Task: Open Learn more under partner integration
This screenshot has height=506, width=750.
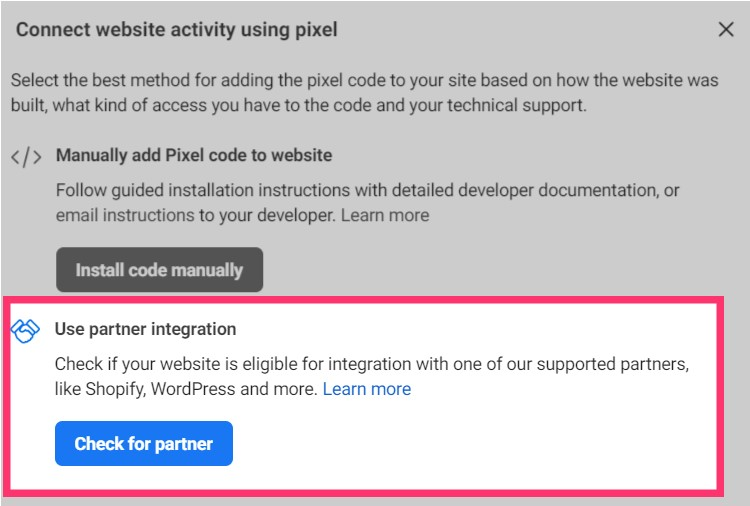Action: (x=367, y=389)
